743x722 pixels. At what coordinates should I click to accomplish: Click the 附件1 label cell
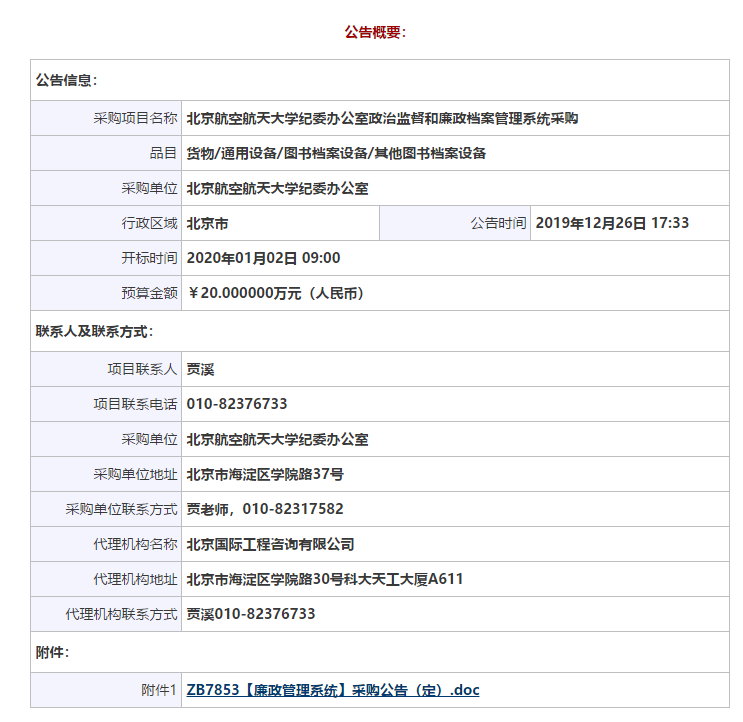point(159,690)
